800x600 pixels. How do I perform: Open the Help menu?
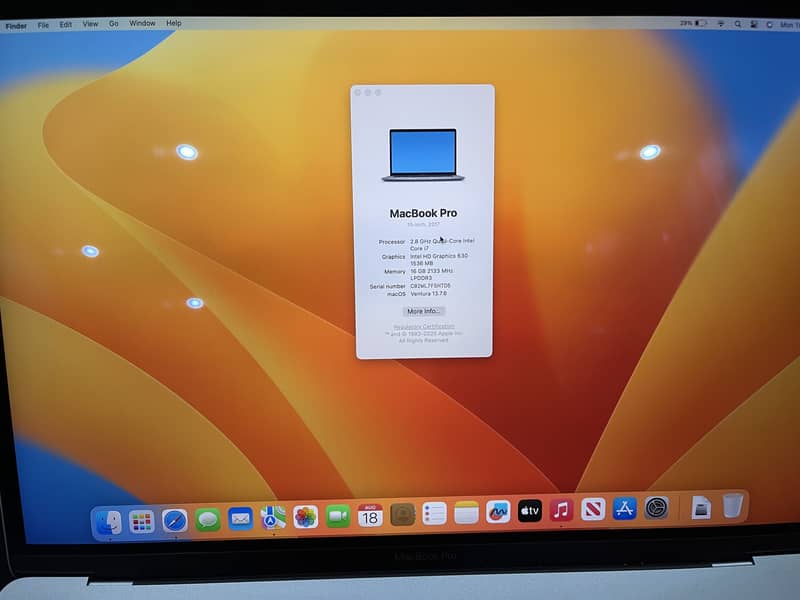174,23
